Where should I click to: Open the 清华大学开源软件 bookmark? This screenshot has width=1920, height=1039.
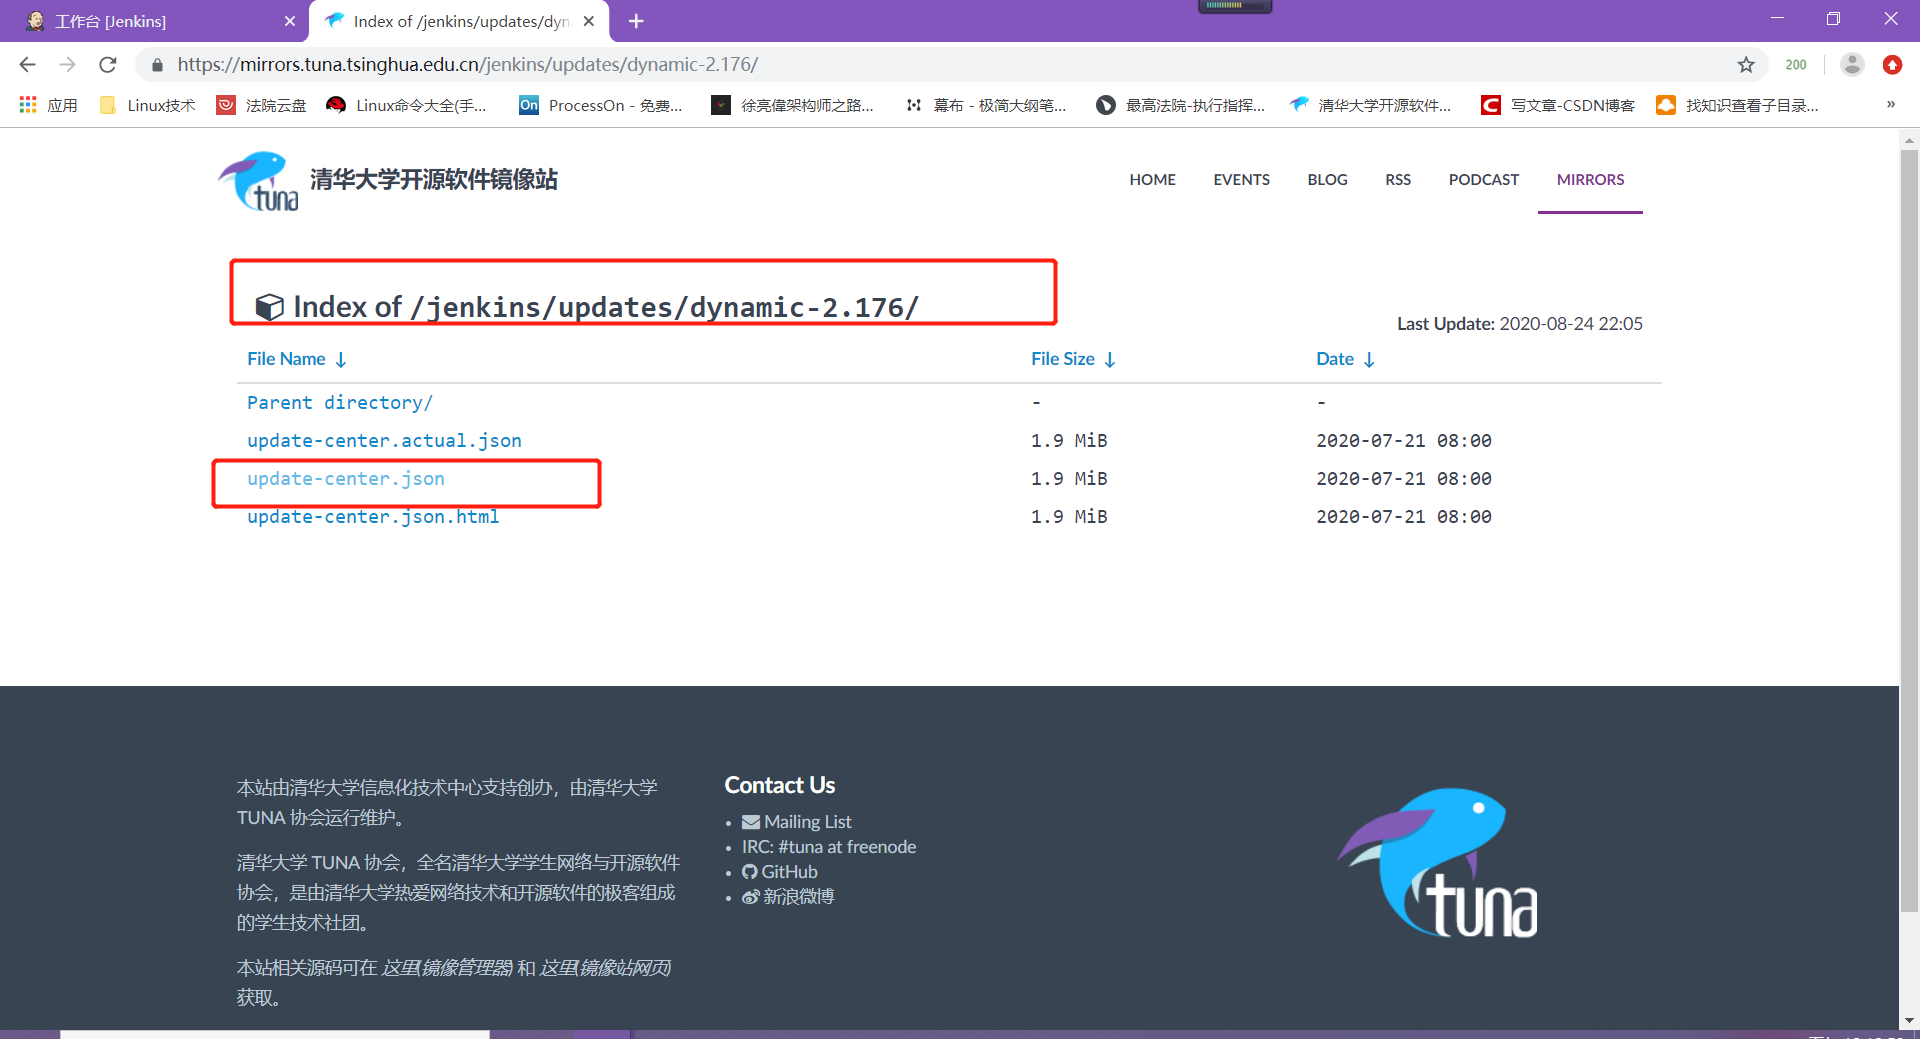point(1371,105)
